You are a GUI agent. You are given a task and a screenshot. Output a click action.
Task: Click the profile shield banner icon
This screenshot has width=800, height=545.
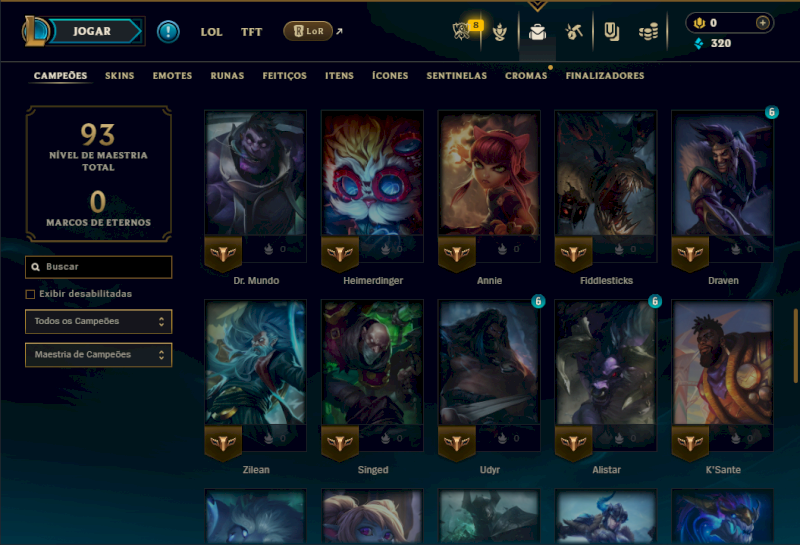[x=611, y=32]
